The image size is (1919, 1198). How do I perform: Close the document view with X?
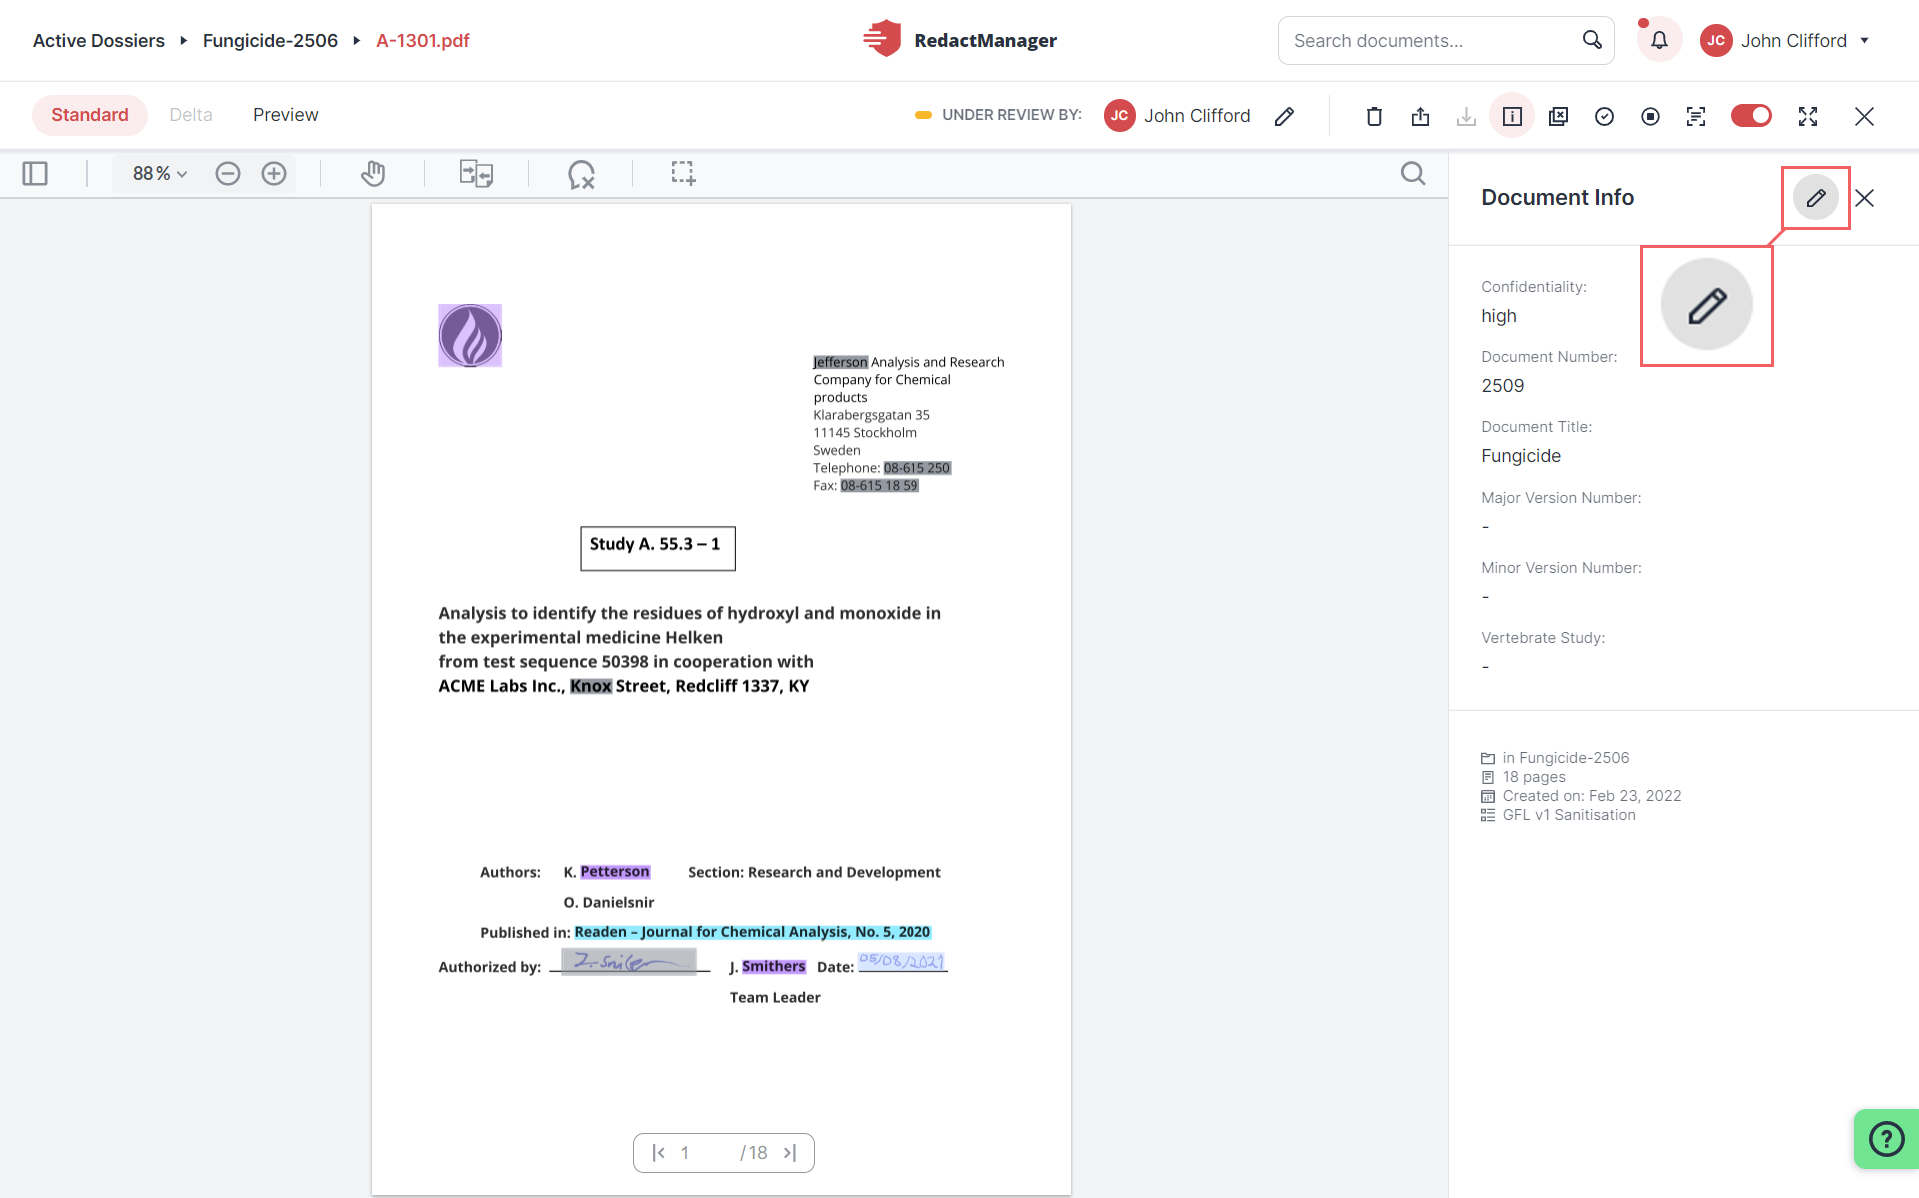(1864, 116)
